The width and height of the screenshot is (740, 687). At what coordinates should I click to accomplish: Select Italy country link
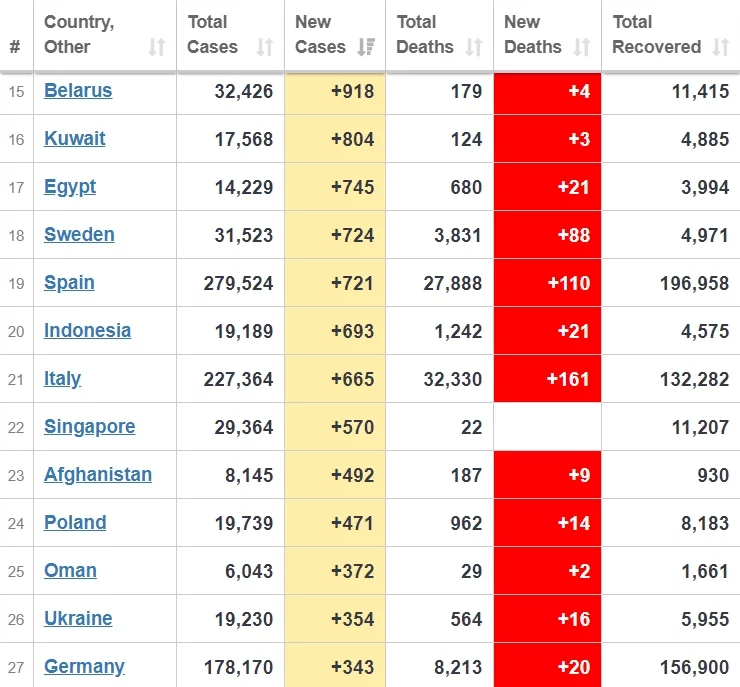click(x=62, y=379)
